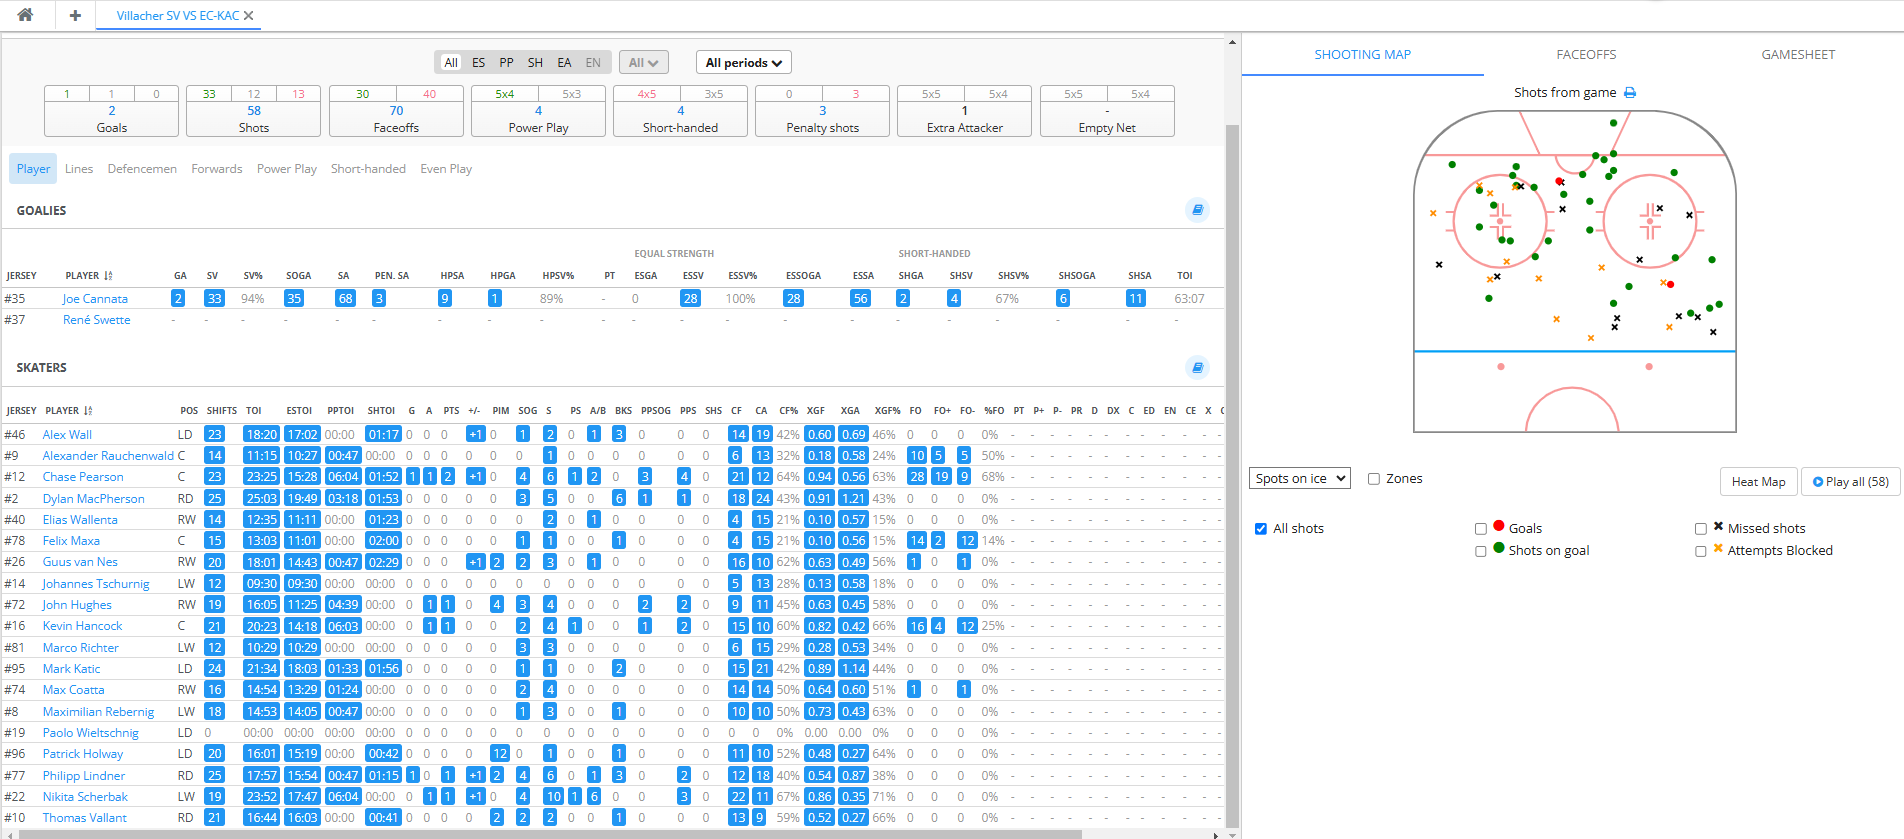This screenshot has width=1904, height=839.
Task: Open a new tab with the plus icon
Action: coord(75,15)
